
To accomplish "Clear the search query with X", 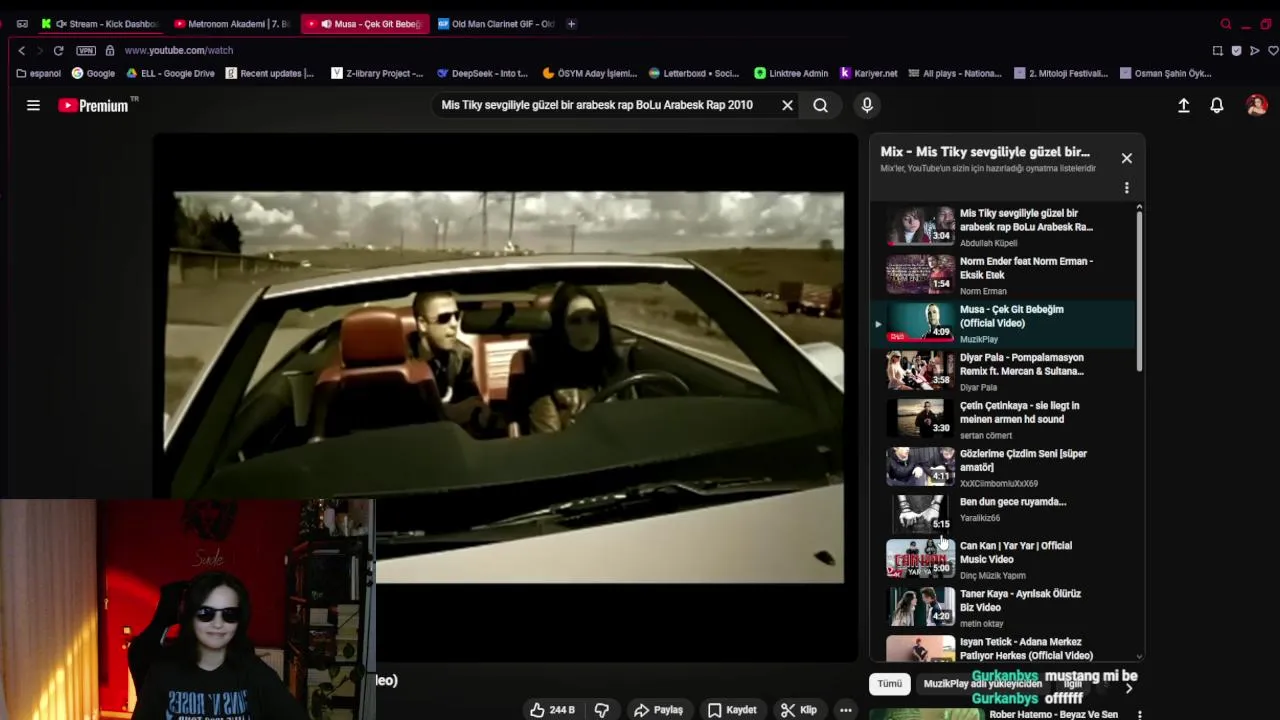I will click(x=787, y=105).
